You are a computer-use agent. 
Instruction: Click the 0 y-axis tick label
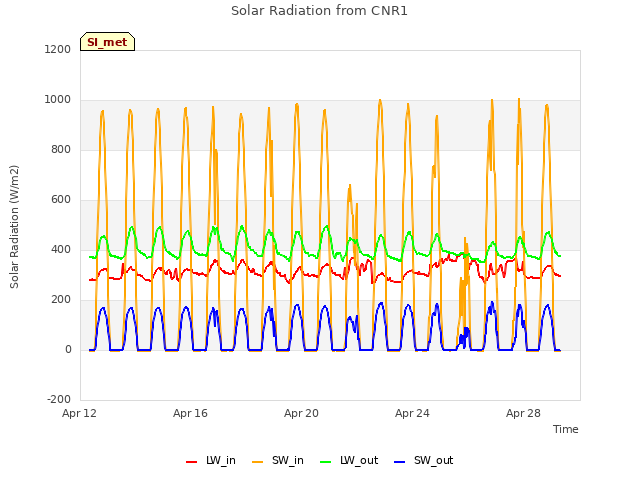pyautogui.click(x=68, y=349)
